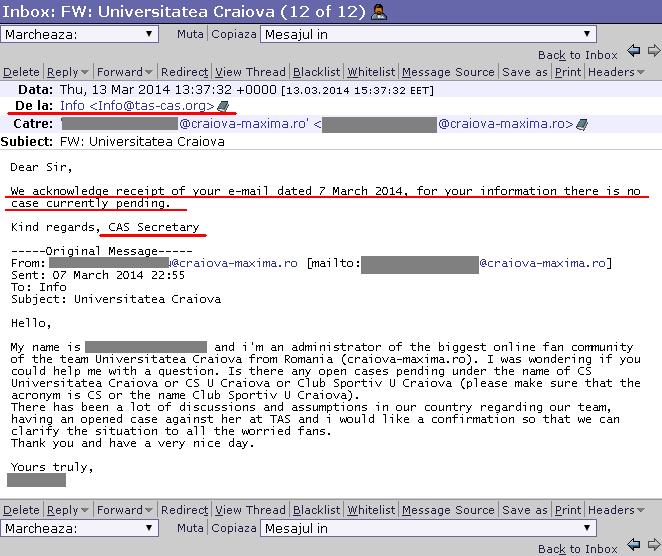The height and width of the screenshot is (556, 662).
Task: Open Message Source in the top toolbar
Action: pos(448,72)
